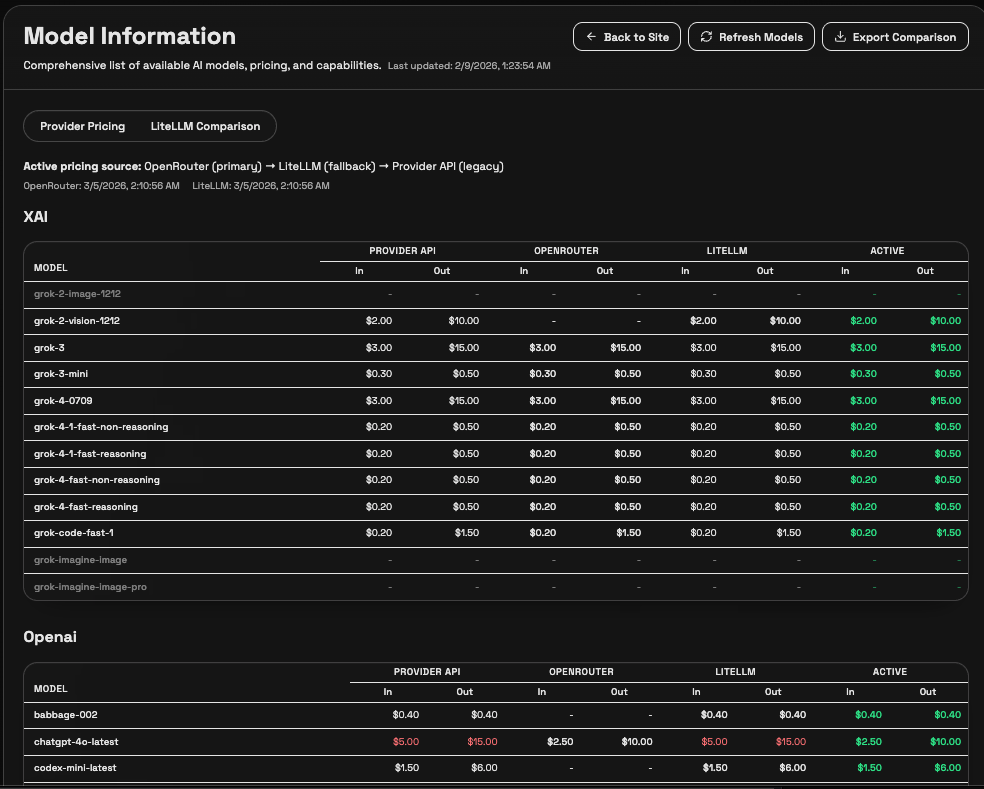Image resolution: width=984 pixels, height=789 pixels.
Task: Switch to the LiteLLM Comparison tab
Action: point(205,126)
